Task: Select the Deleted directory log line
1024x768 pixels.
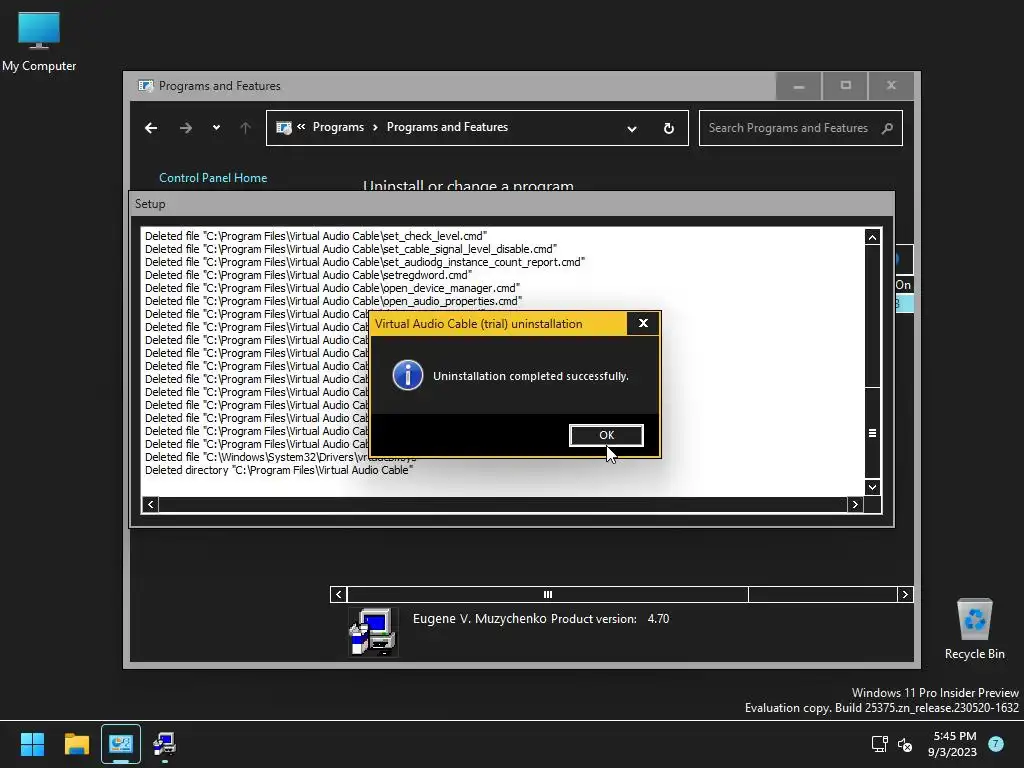Action: 279,470
